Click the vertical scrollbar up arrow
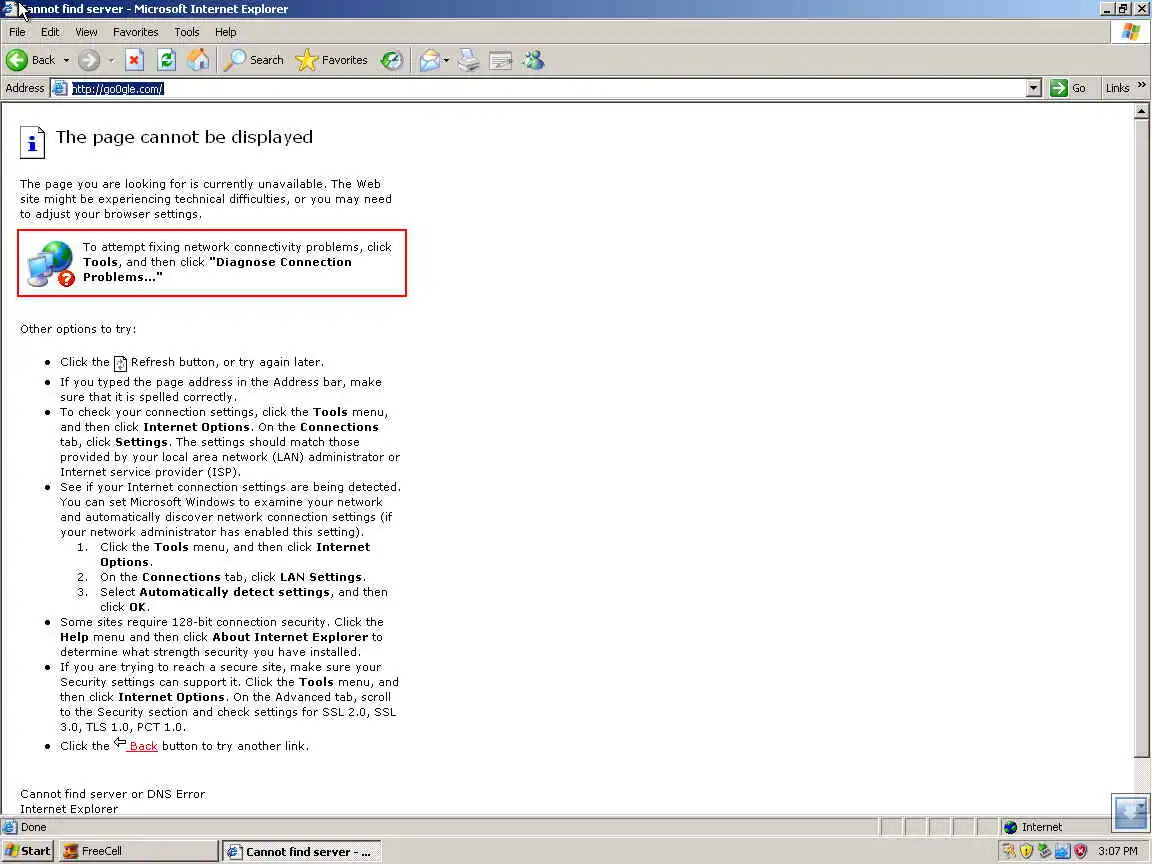Image resolution: width=1152 pixels, height=864 pixels. tap(1141, 112)
